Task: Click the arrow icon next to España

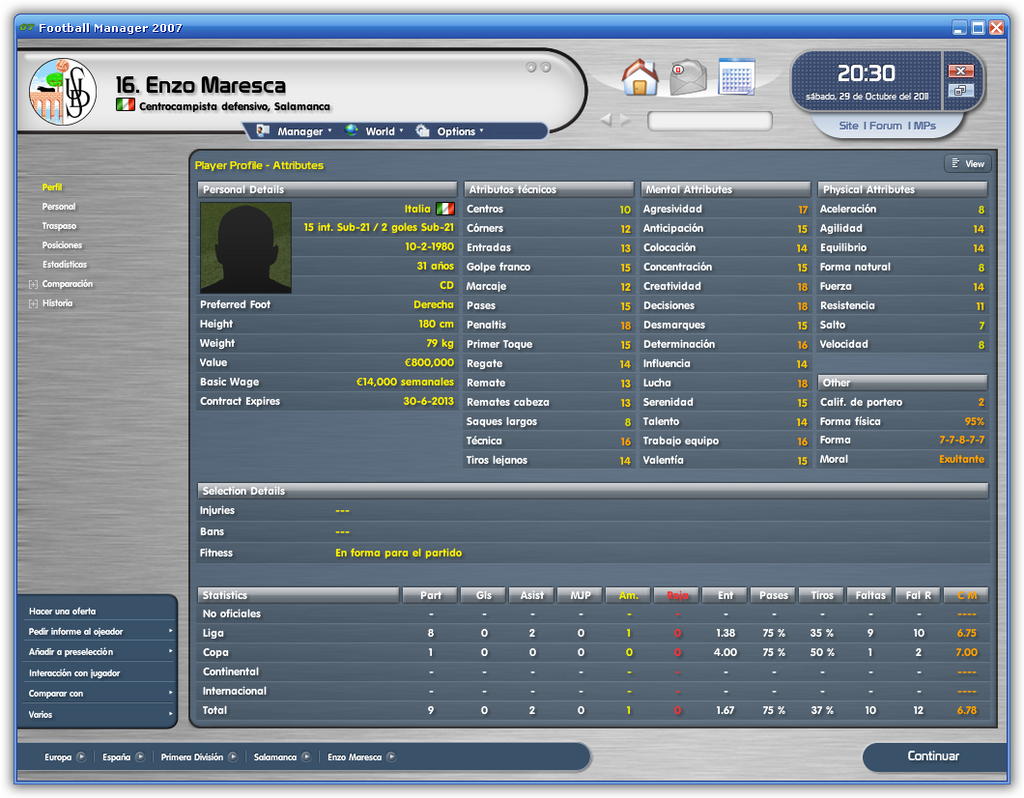Action: (140, 757)
